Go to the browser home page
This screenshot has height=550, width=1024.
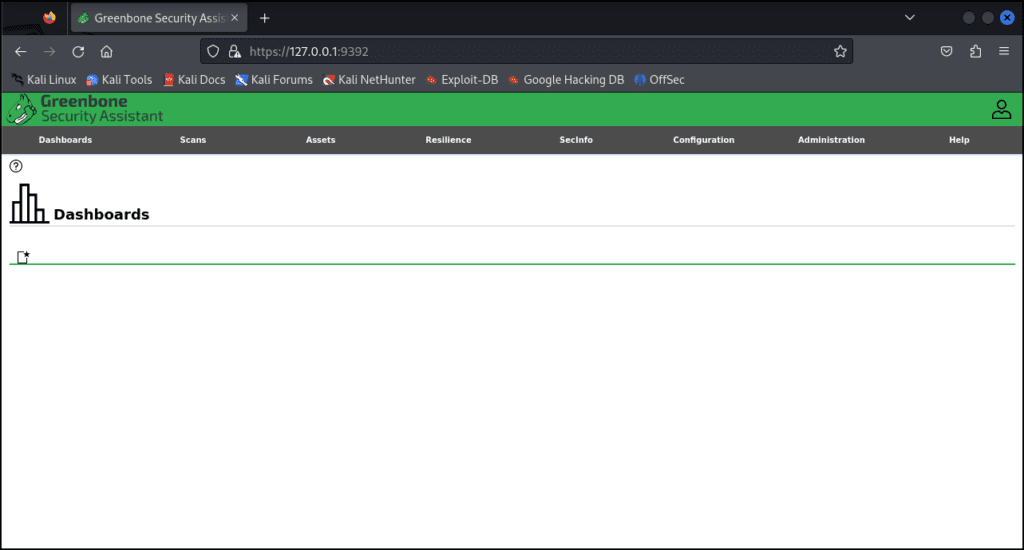coord(106,52)
